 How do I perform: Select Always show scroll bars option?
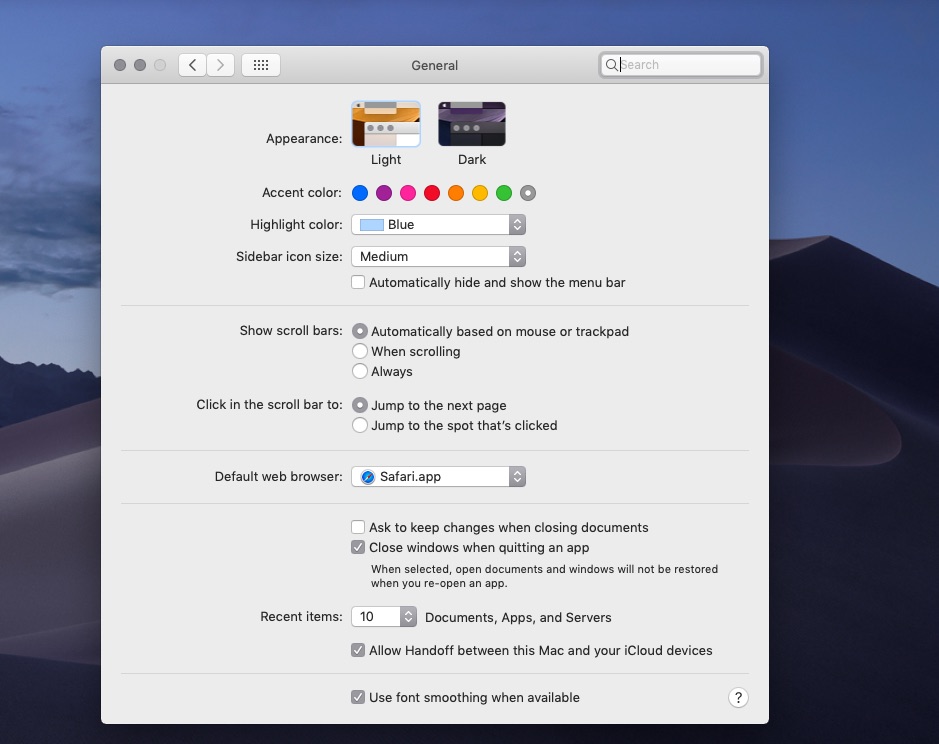tap(360, 372)
